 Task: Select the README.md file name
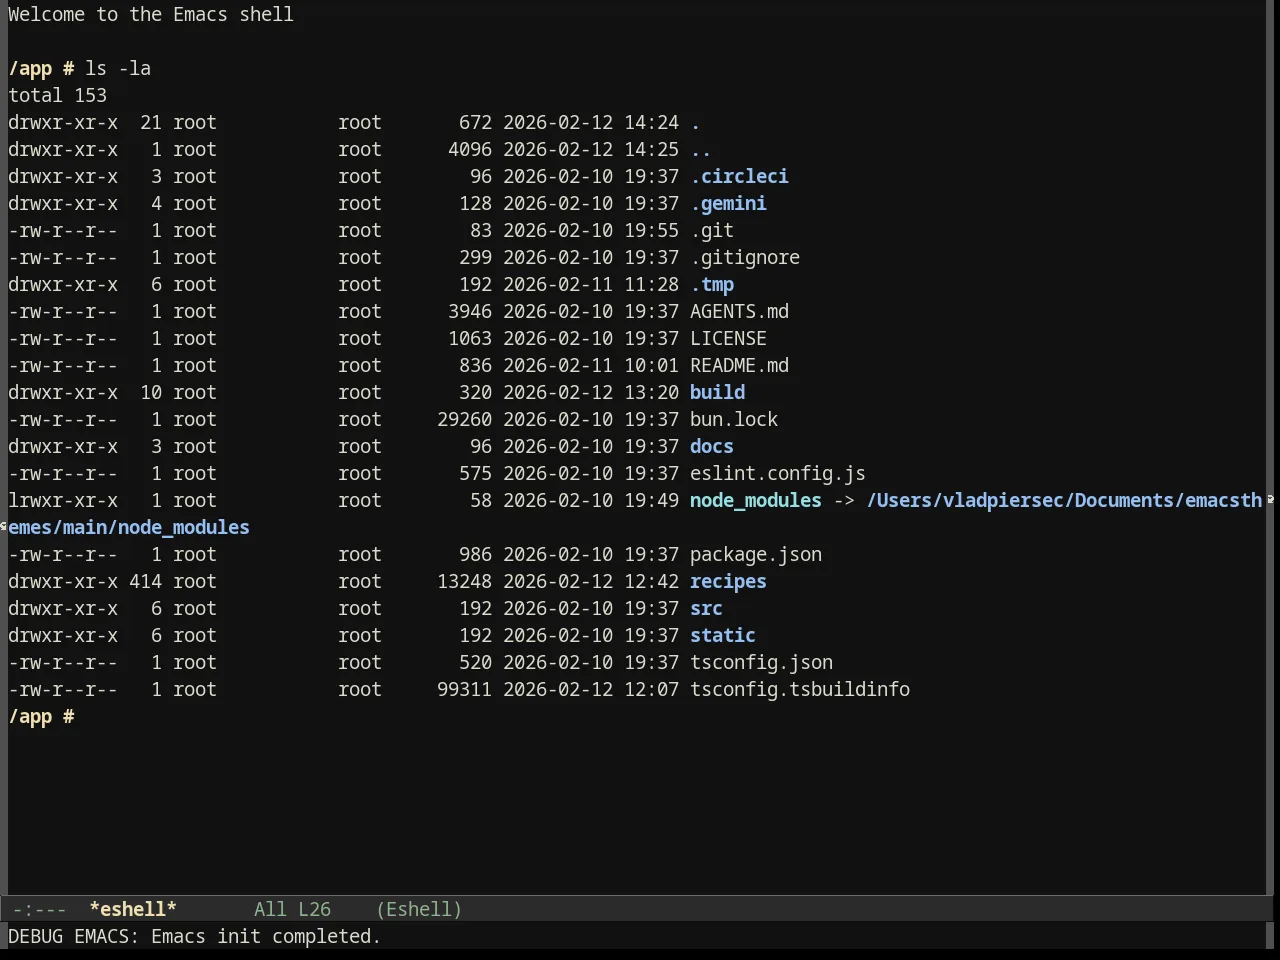pyautogui.click(x=739, y=365)
